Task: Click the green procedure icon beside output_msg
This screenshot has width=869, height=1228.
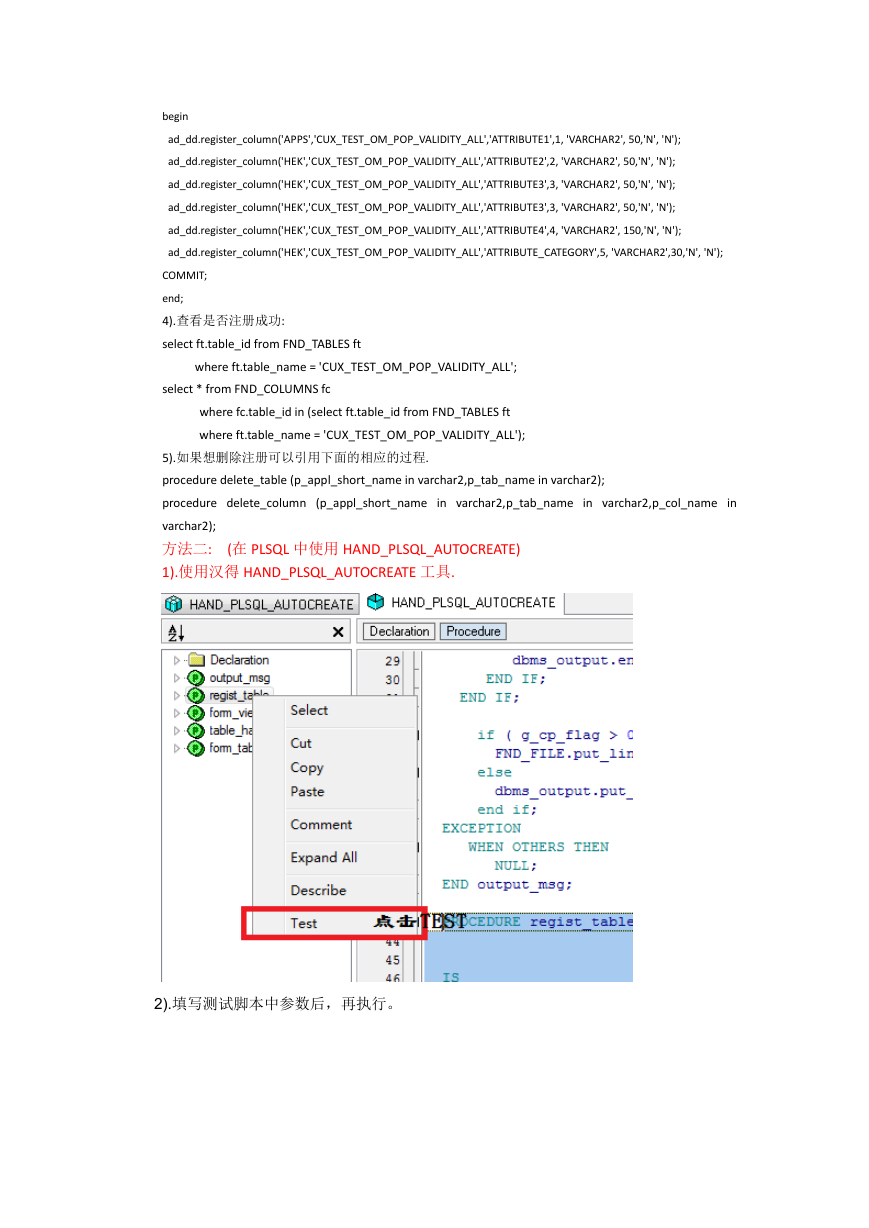Action: click(x=196, y=678)
